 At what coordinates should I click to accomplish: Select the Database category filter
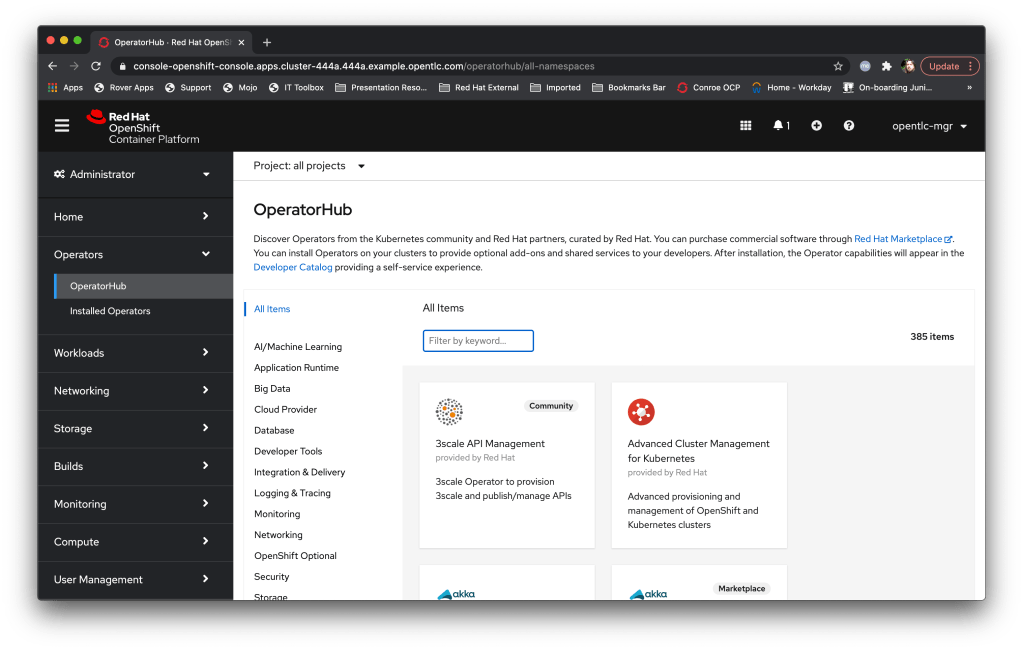click(274, 430)
